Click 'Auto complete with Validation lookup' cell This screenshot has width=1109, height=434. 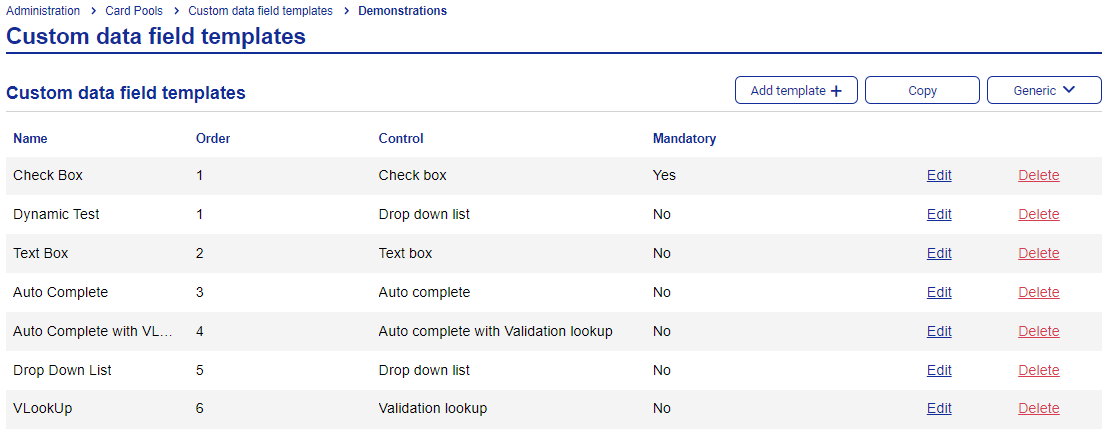click(495, 331)
